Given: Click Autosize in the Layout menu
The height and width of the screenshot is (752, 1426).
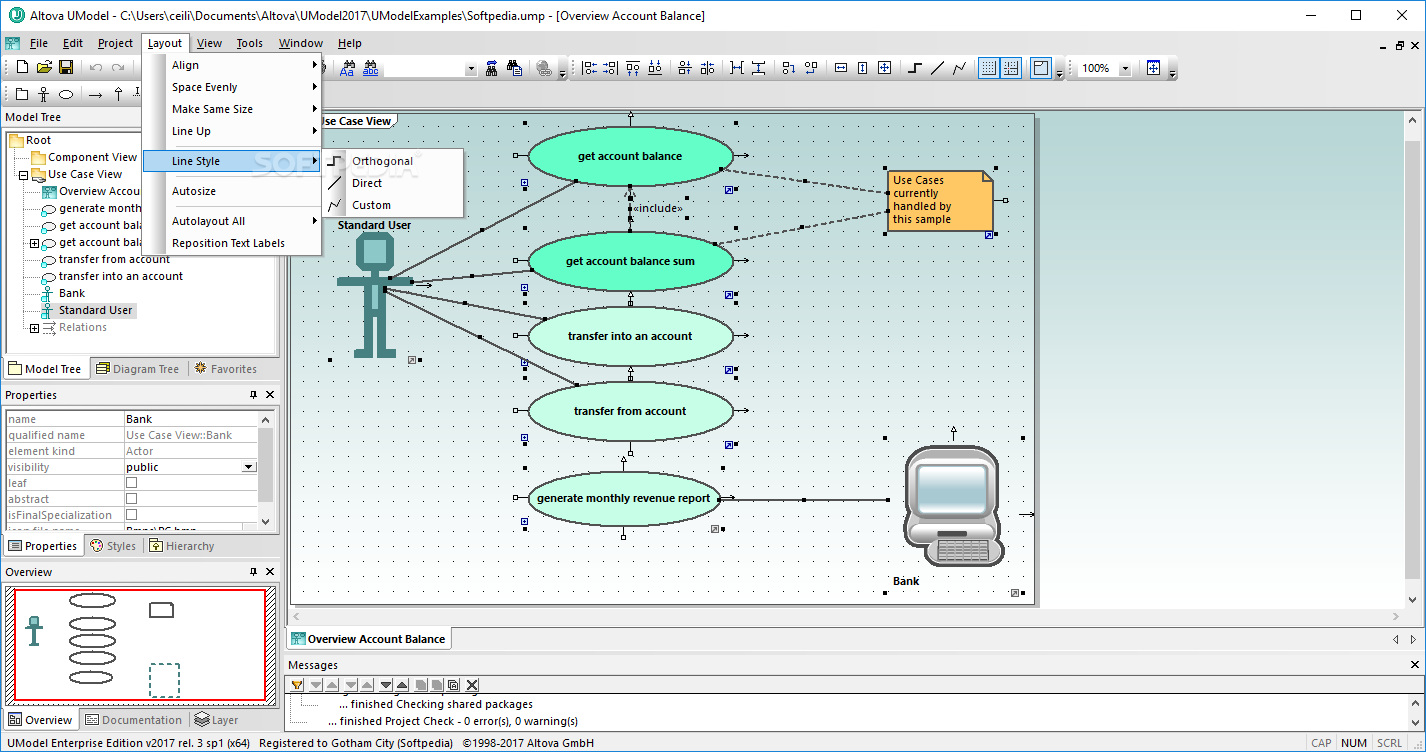Looking at the screenshot, I should (232, 191).
